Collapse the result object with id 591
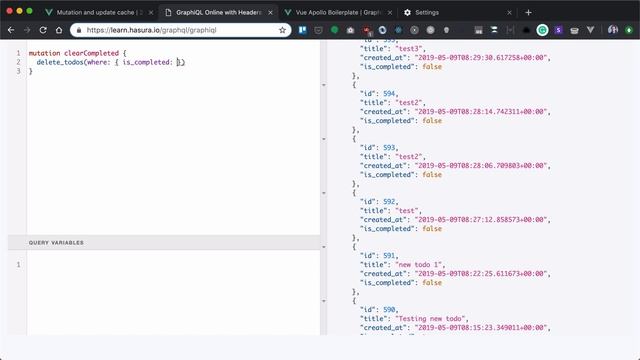 [324, 247]
